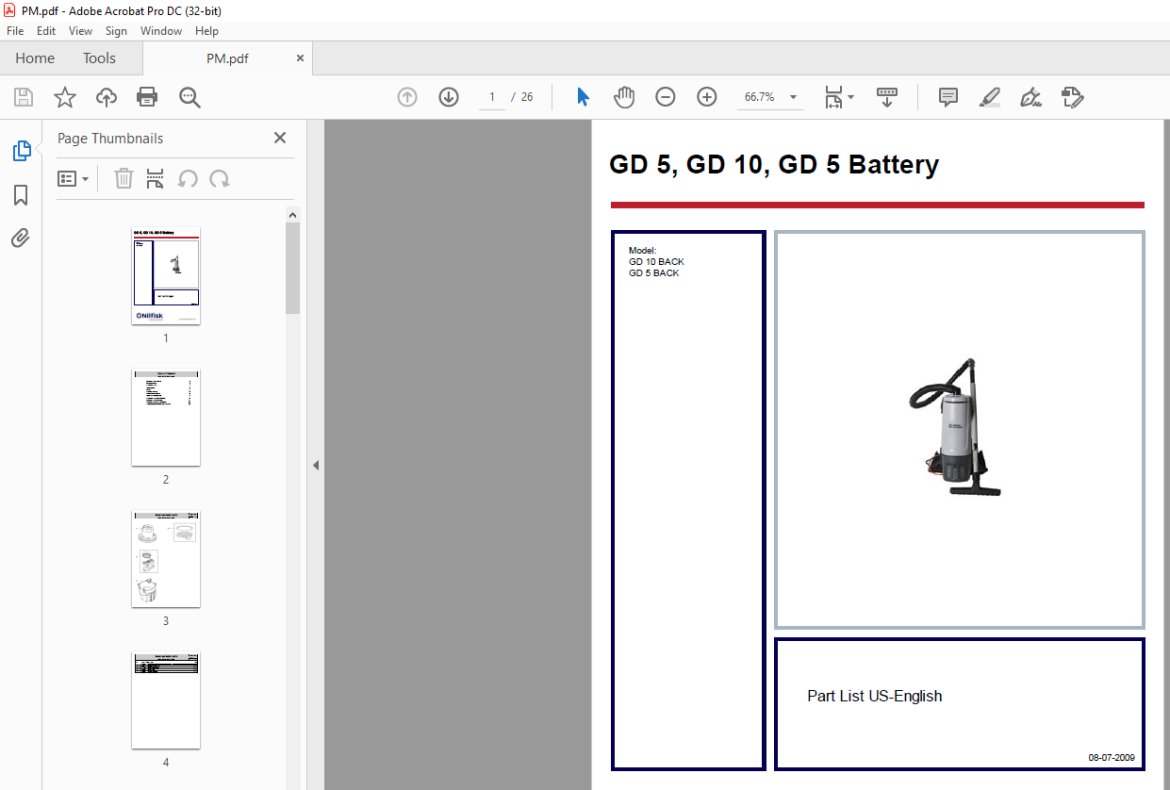Click the 'Page Thumbnails' panel title
The image size is (1170, 790).
110,138
